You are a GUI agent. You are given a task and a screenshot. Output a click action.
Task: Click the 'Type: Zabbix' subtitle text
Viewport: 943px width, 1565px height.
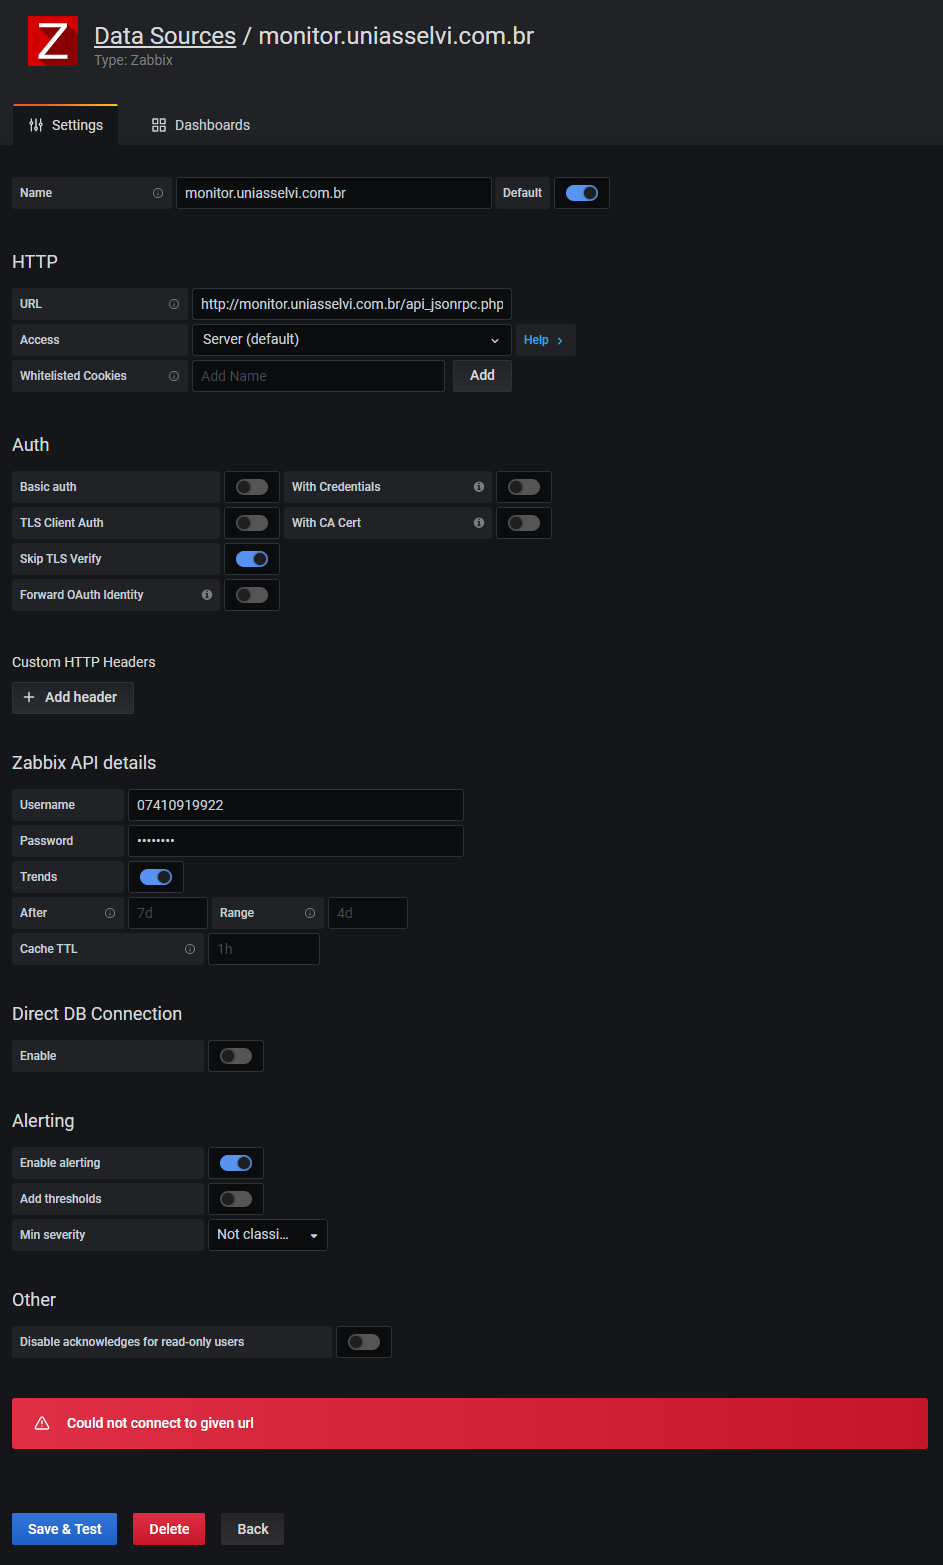[134, 60]
